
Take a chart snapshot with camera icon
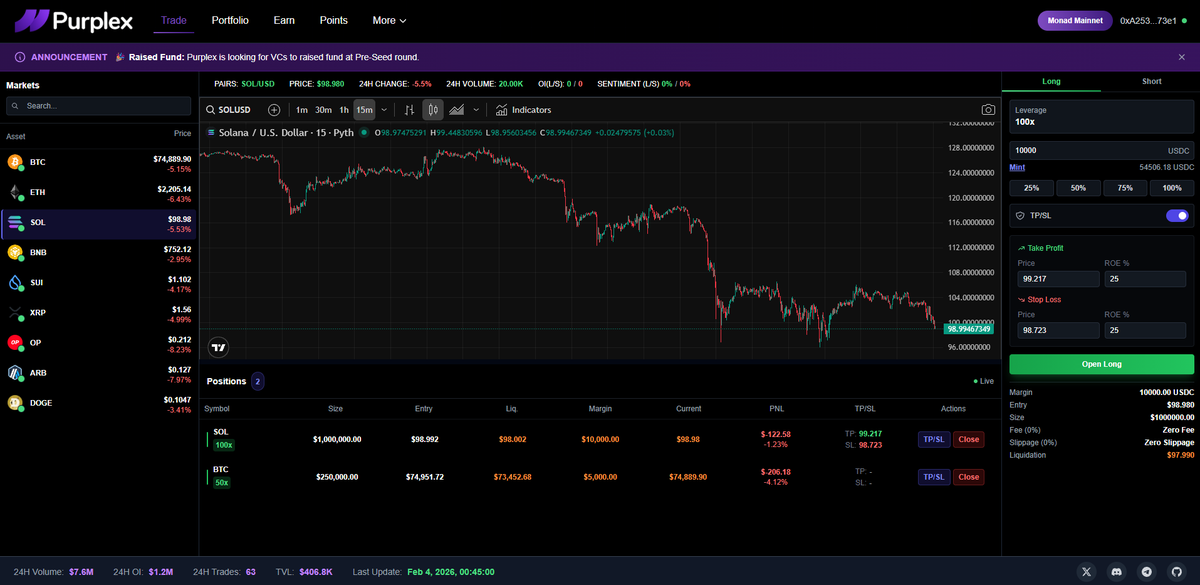click(x=988, y=110)
